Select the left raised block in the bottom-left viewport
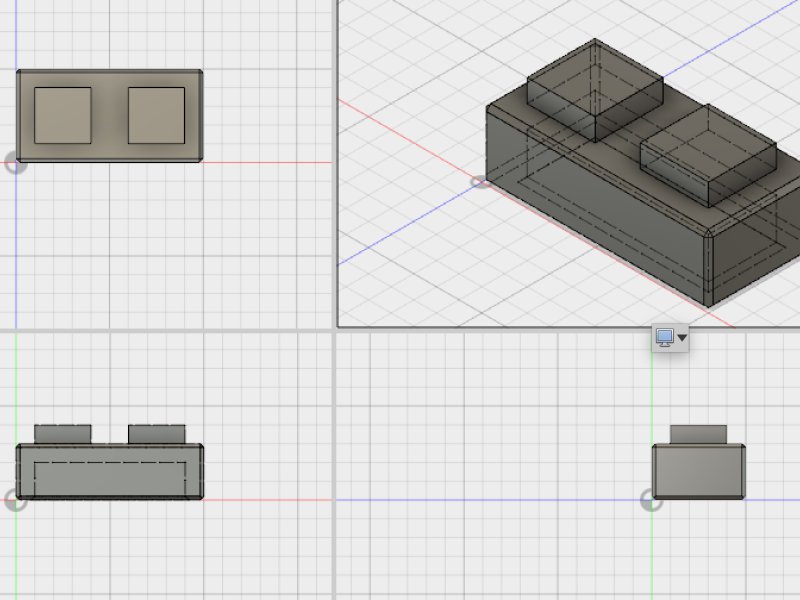Image resolution: width=800 pixels, height=600 pixels. pyautogui.click(x=63, y=434)
